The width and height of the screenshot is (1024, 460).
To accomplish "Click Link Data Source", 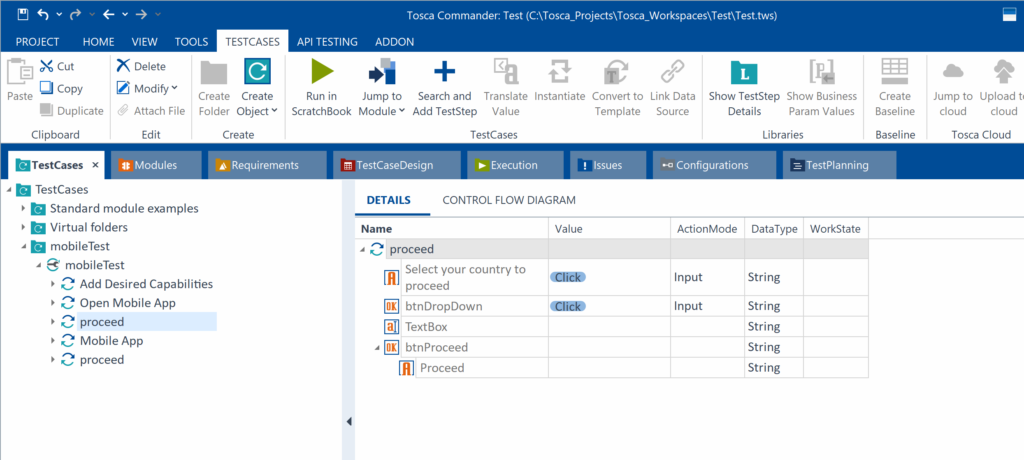I will point(673,88).
